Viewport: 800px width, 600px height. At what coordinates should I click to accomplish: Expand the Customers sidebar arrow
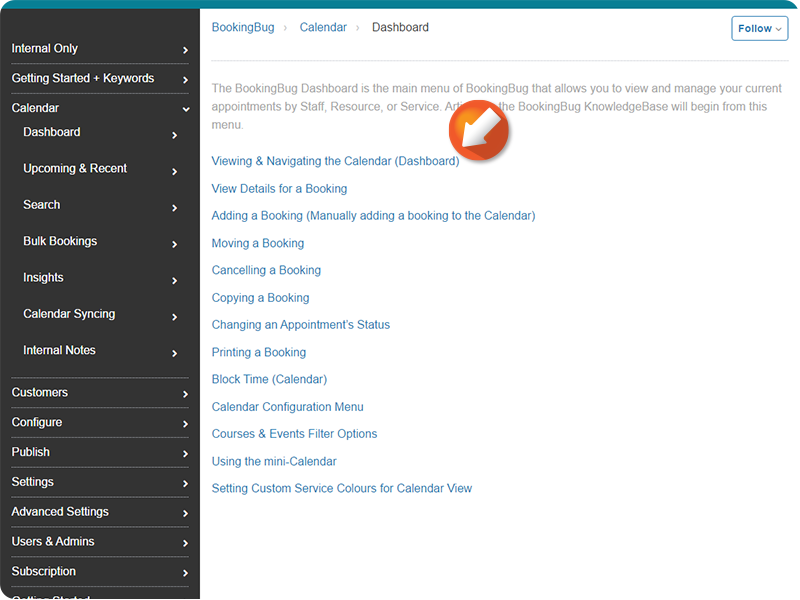point(186,394)
